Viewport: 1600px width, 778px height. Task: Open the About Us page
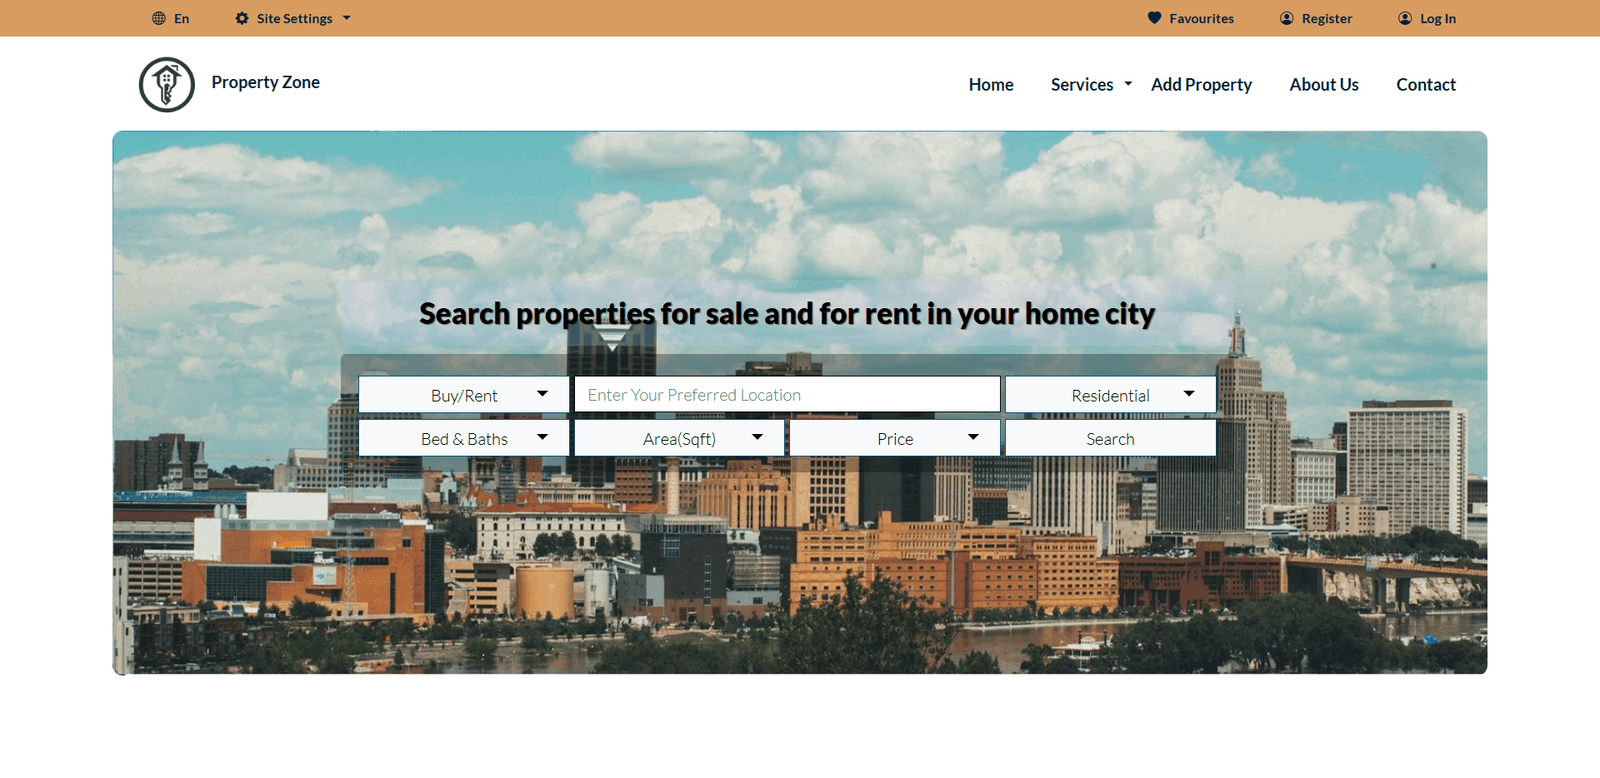point(1324,85)
